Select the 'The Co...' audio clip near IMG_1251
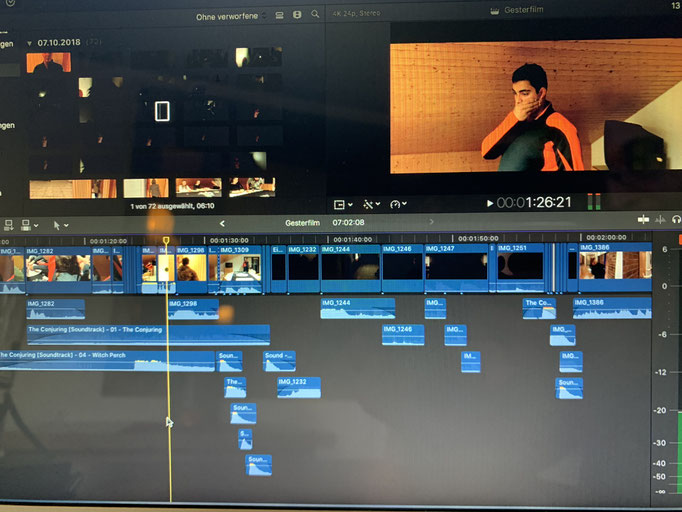 (539, 308)
